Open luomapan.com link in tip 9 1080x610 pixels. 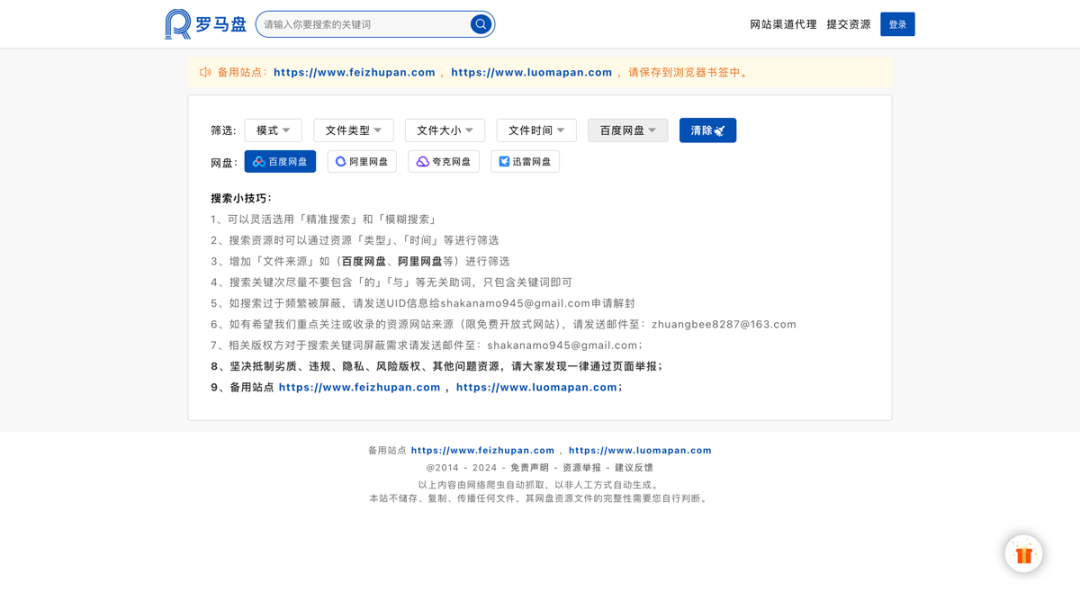[x=536, y=388]
